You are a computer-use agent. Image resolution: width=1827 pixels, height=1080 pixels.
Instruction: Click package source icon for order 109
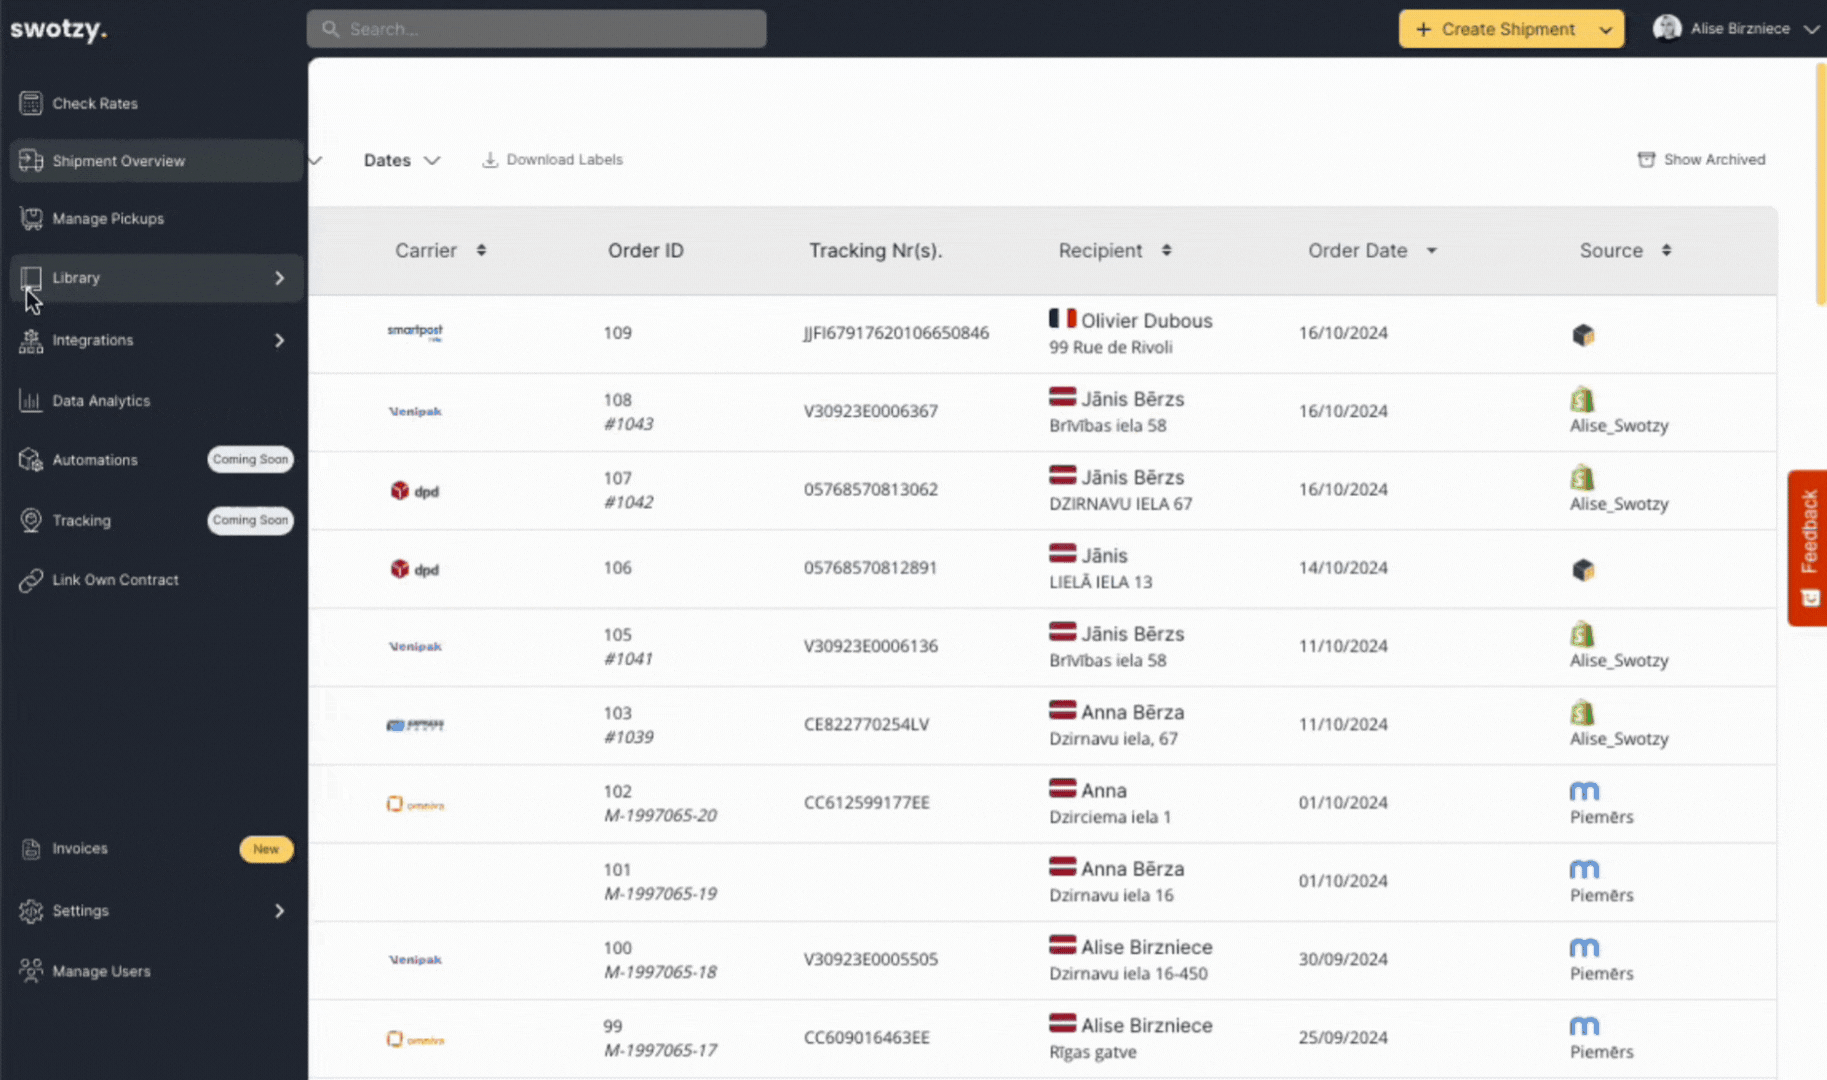[1583, 334]
